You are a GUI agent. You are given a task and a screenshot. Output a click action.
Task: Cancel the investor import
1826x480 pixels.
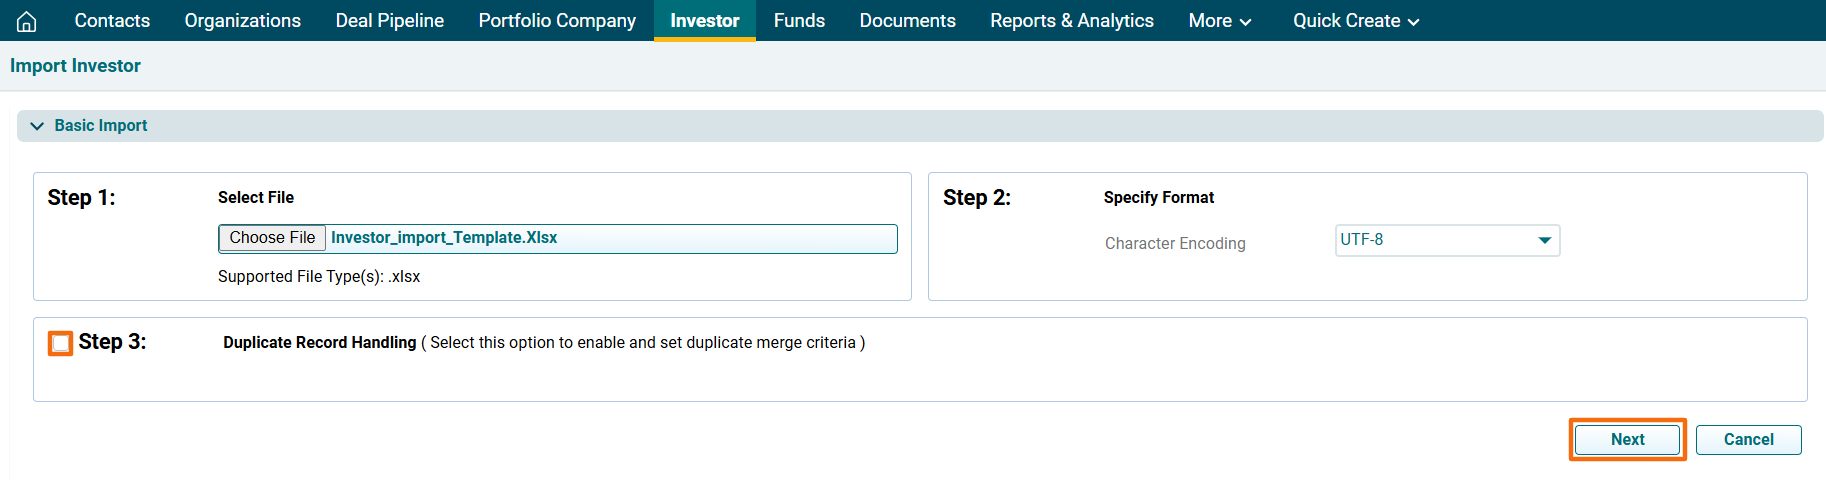pos(1747,440)
